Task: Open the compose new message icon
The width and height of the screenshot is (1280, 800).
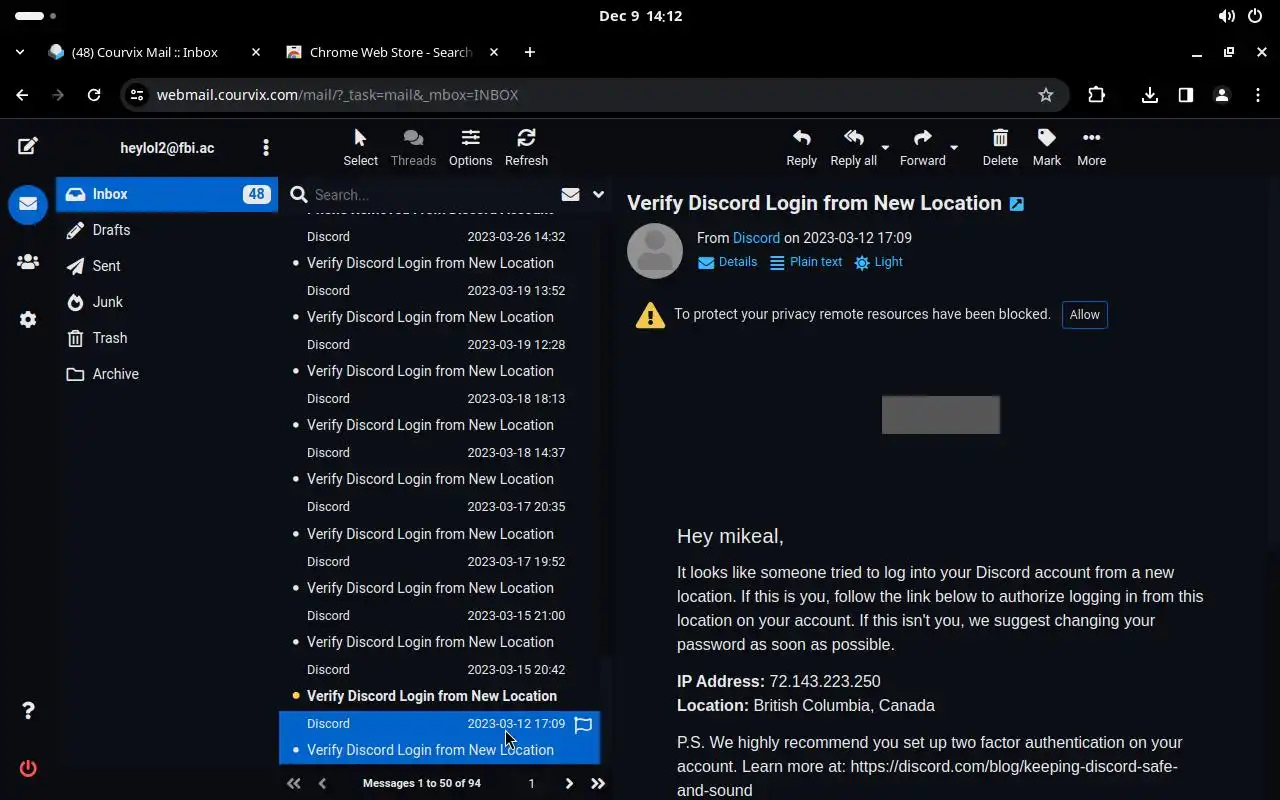Action: (28, 146)
